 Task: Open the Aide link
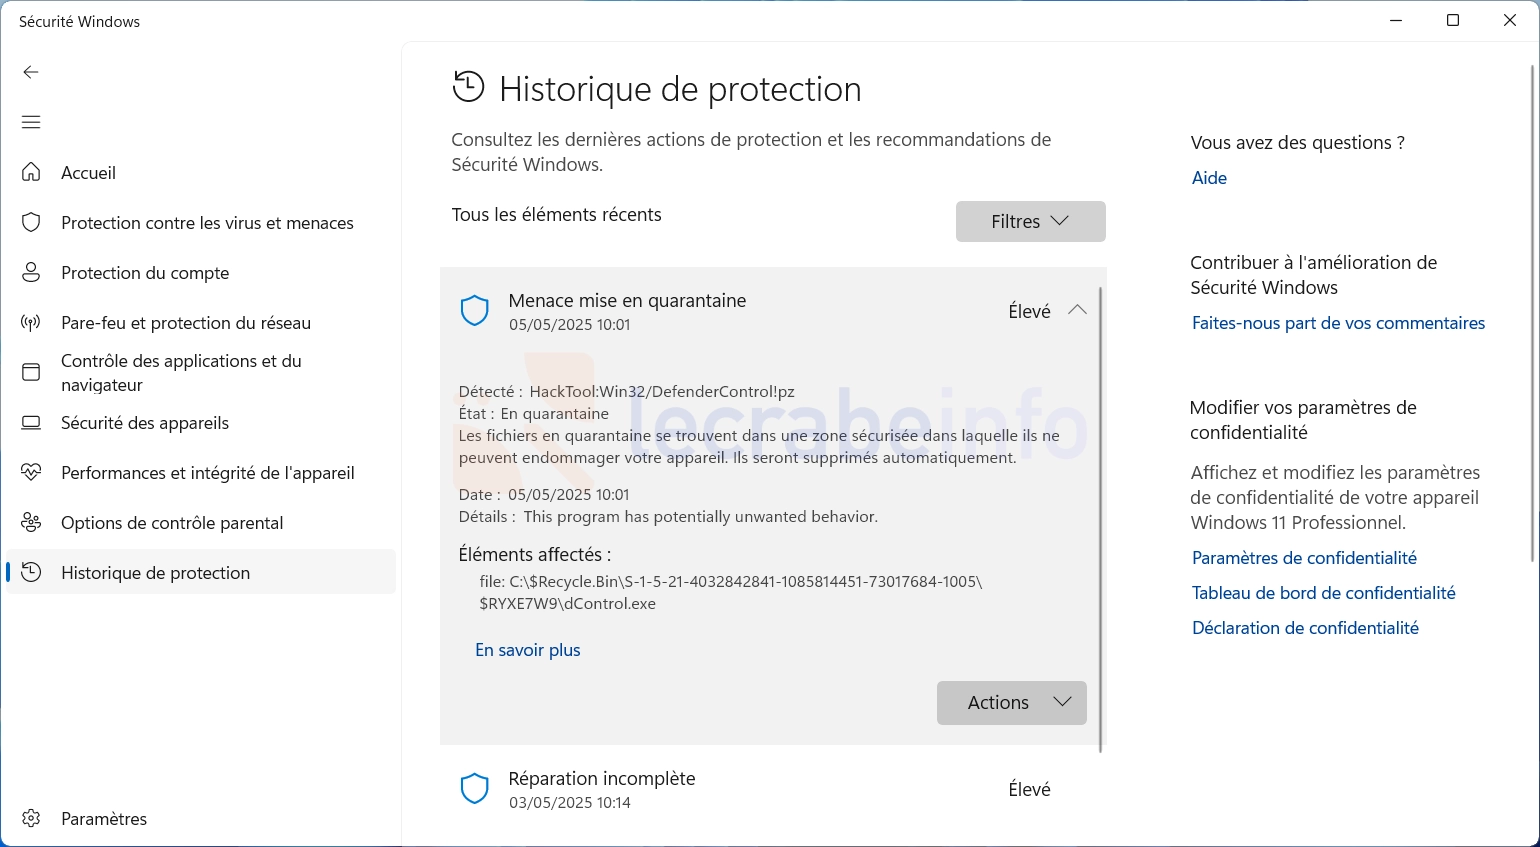(x=1209, y=178)
